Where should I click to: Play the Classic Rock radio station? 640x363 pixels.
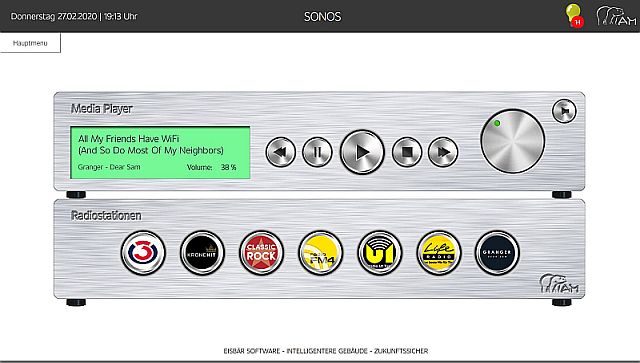click(261, 253)
